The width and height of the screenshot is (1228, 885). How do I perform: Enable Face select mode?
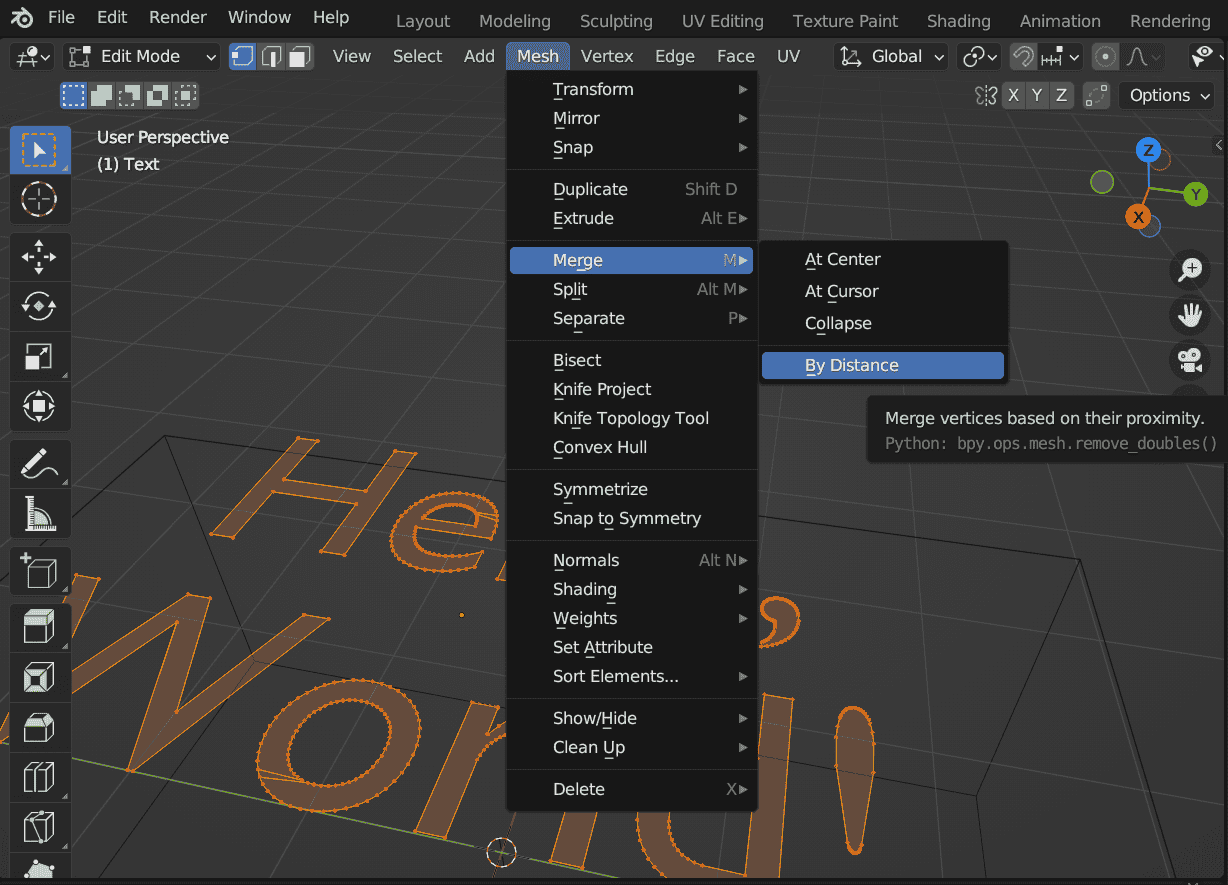300,57
